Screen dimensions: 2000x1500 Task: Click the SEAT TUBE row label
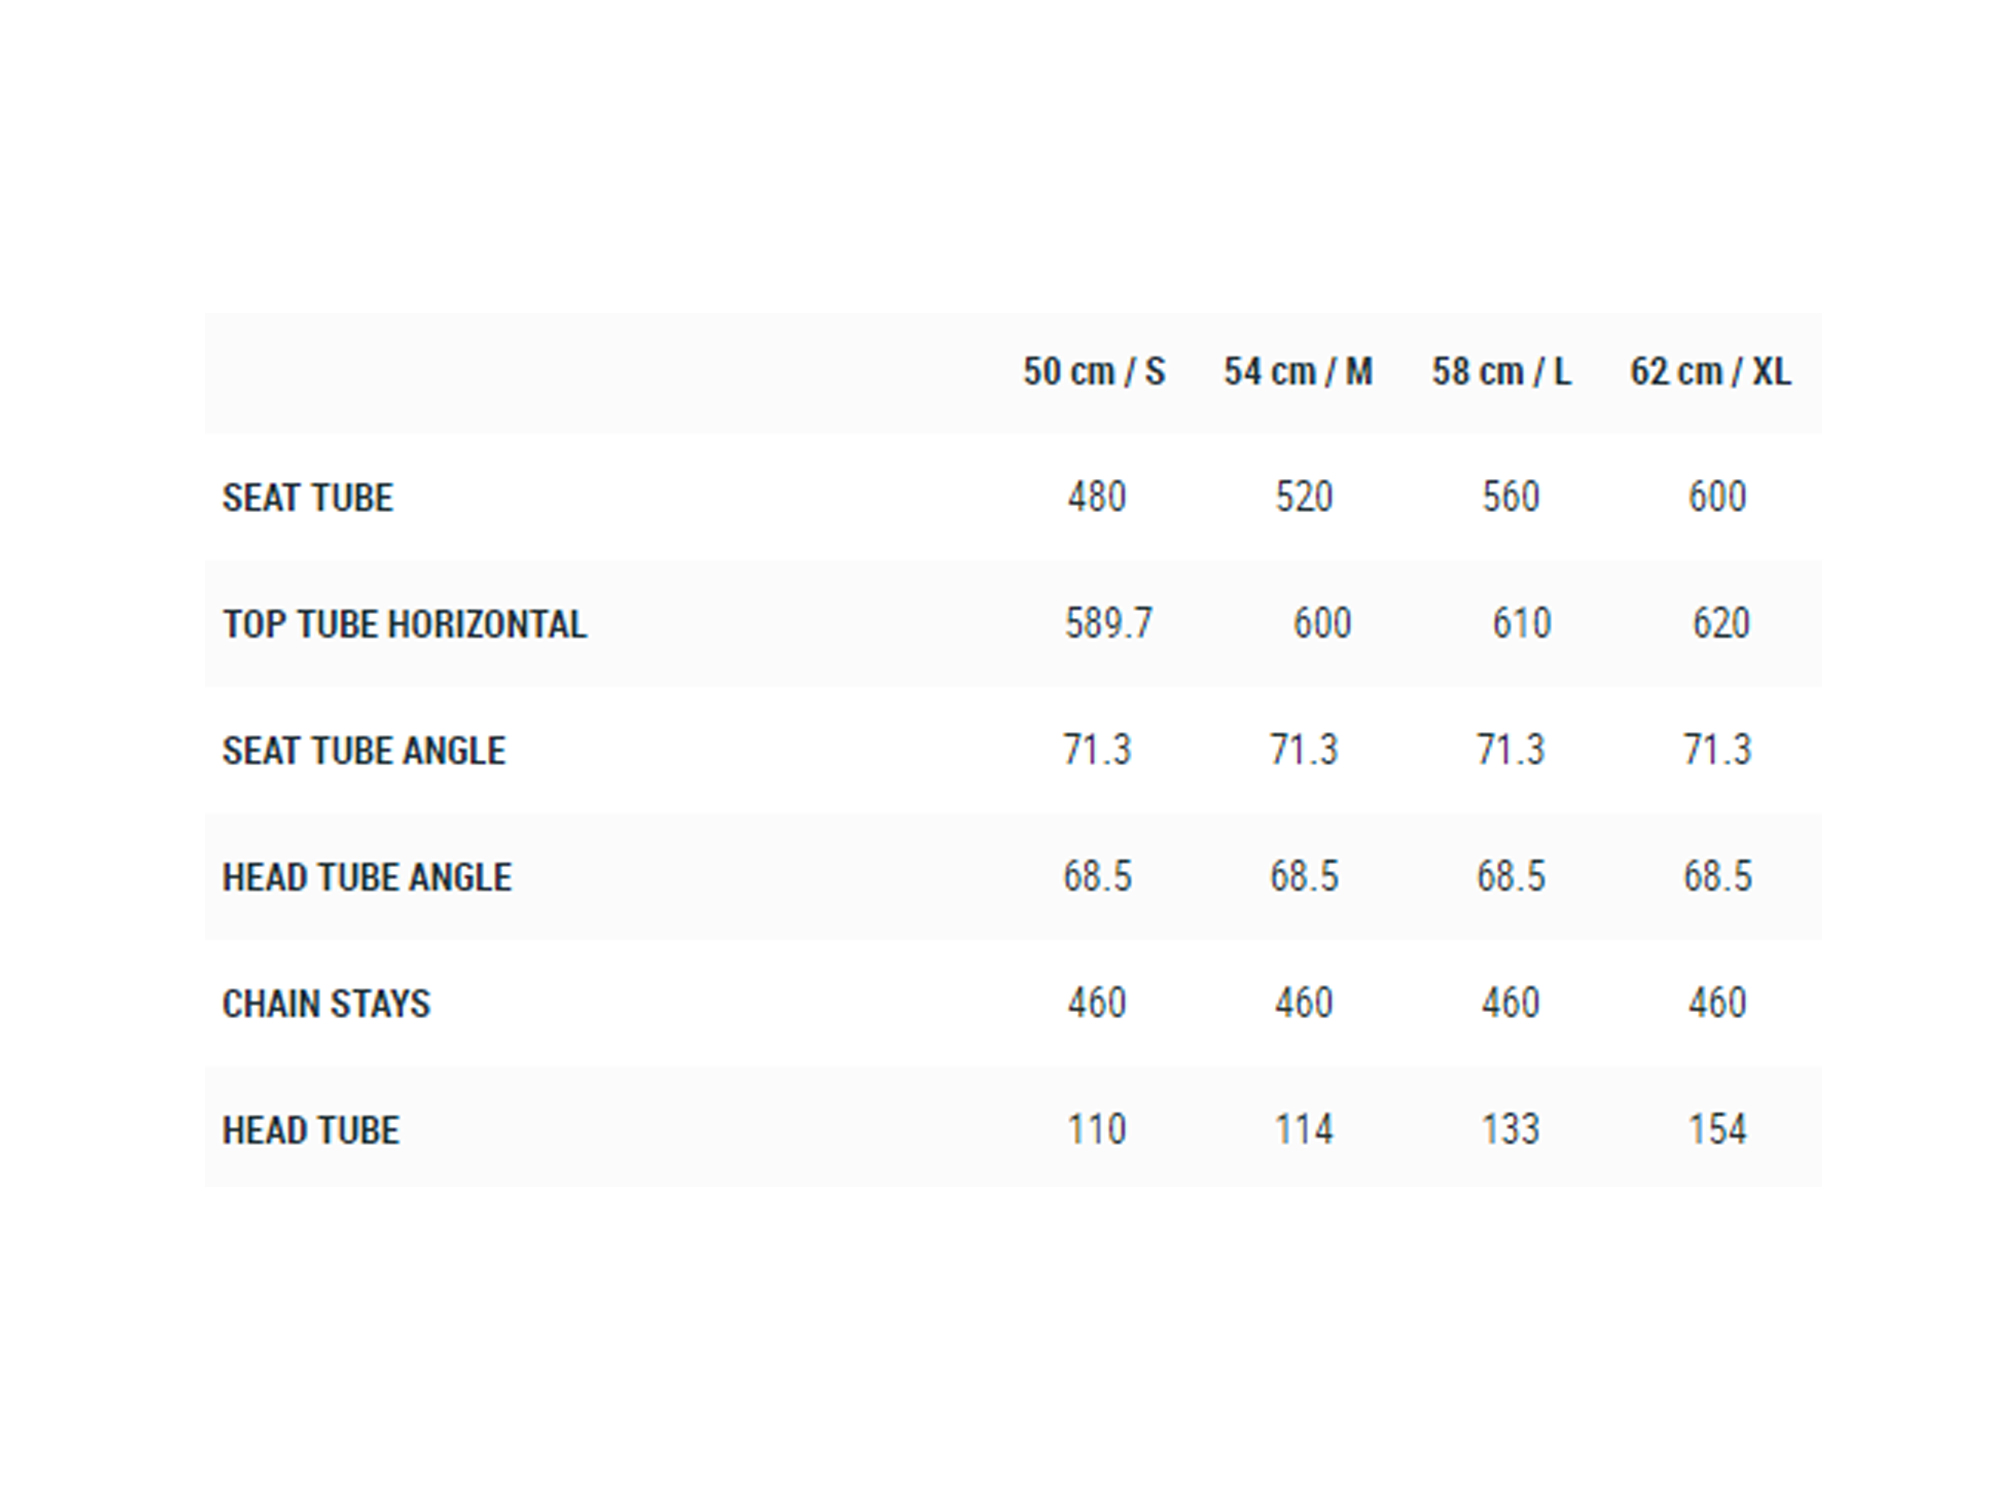pyautogui.click(x=308, y=498)
